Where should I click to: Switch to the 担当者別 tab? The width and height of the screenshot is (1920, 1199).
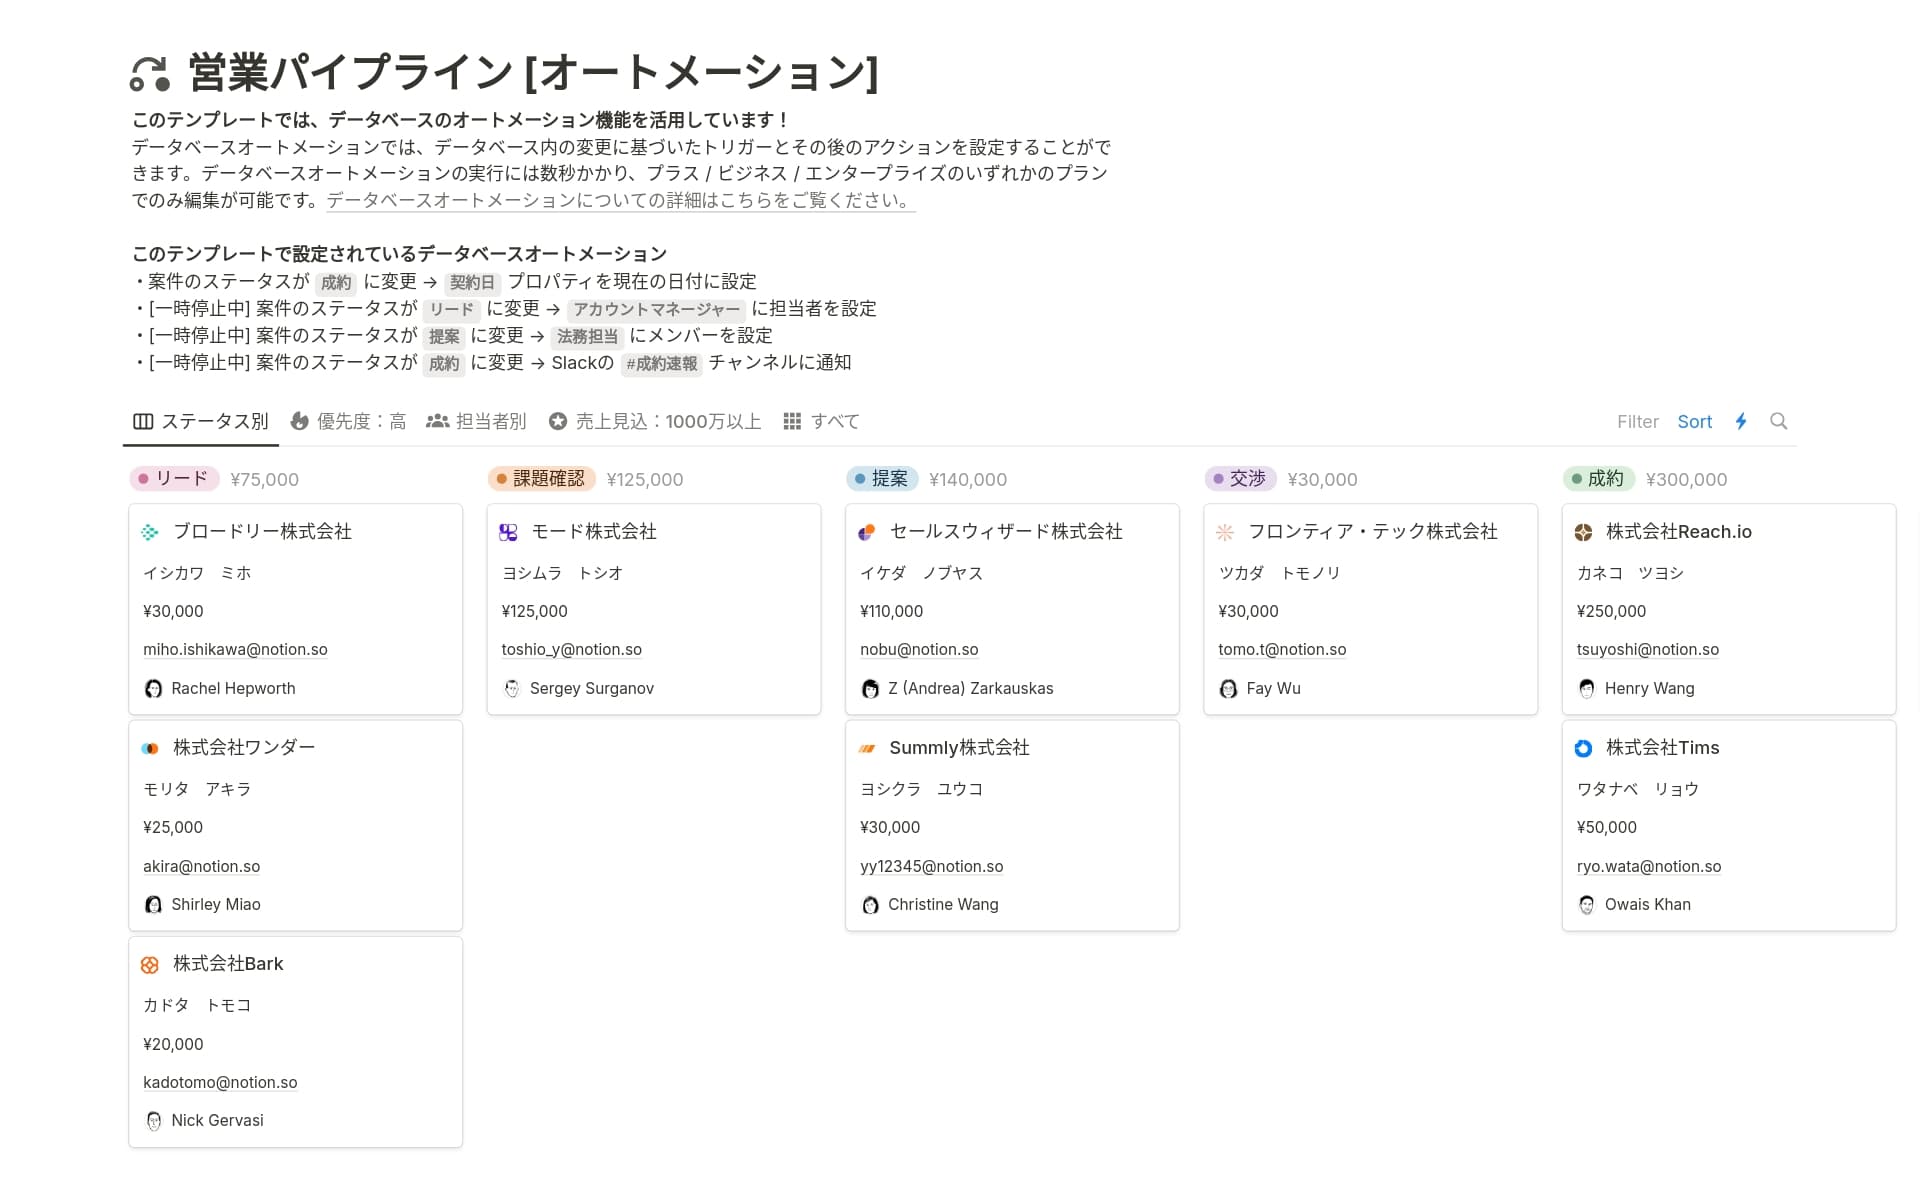pos(490,421)
